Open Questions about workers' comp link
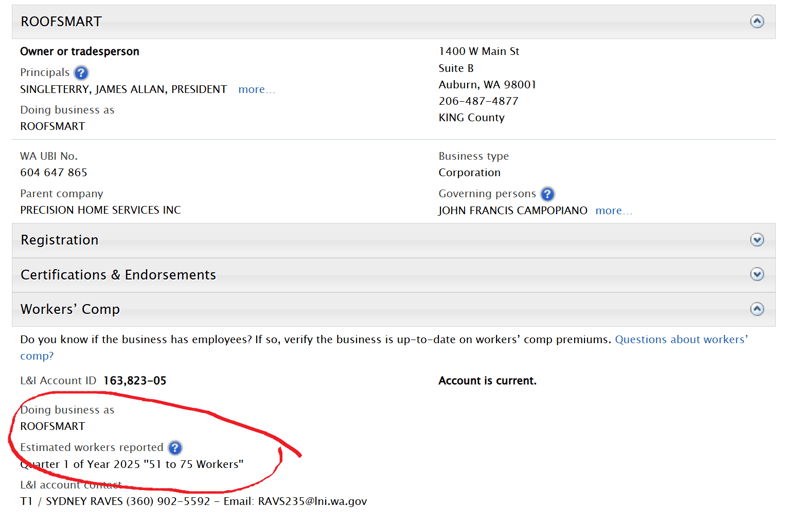 [x=681, y=340]
